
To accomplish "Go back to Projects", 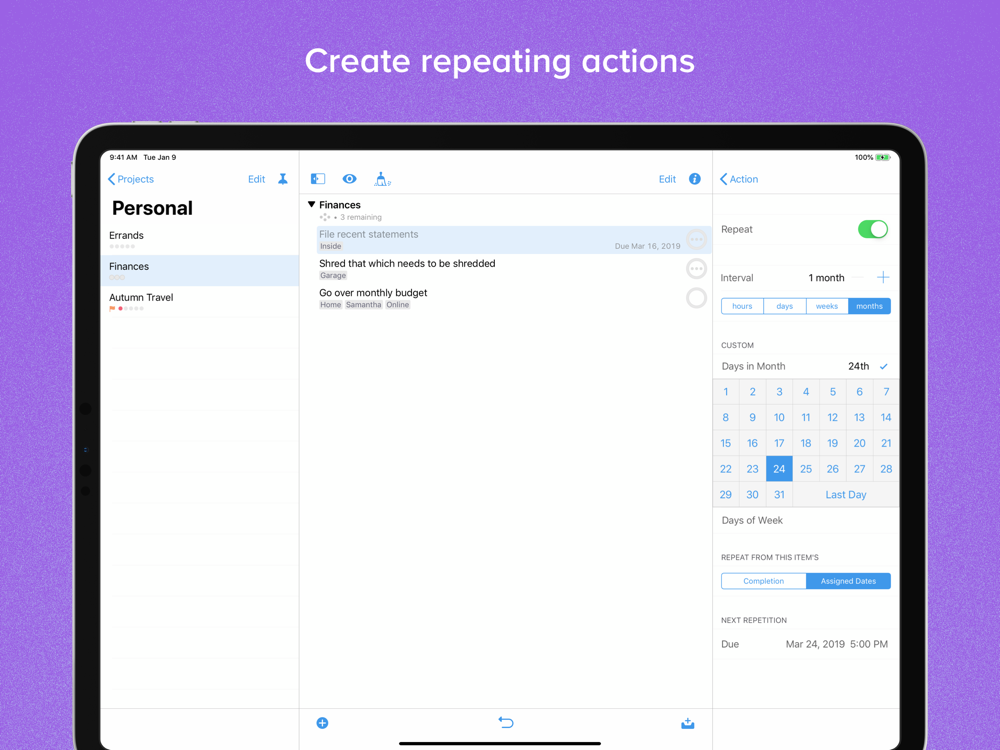I will pos(131,179).
